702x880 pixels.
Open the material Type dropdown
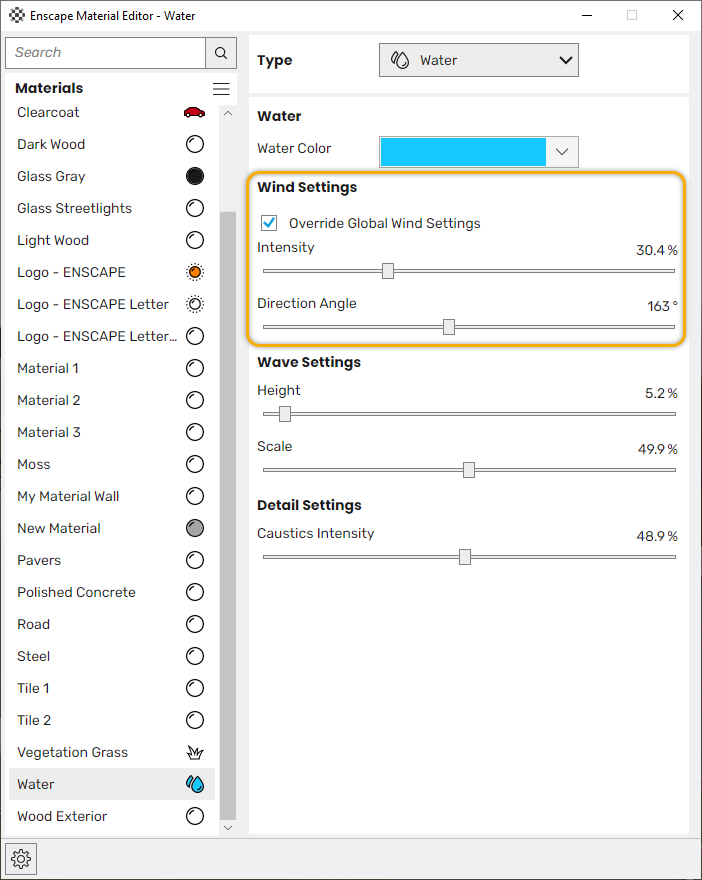coord(479,60)
